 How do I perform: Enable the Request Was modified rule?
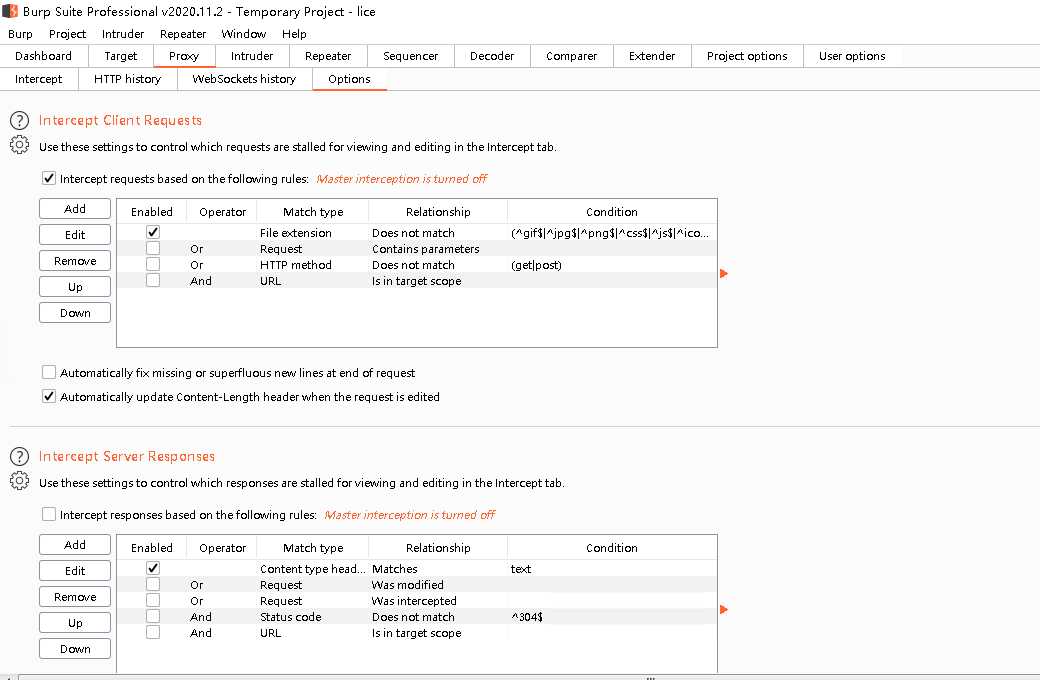click(x=153, y=584)
